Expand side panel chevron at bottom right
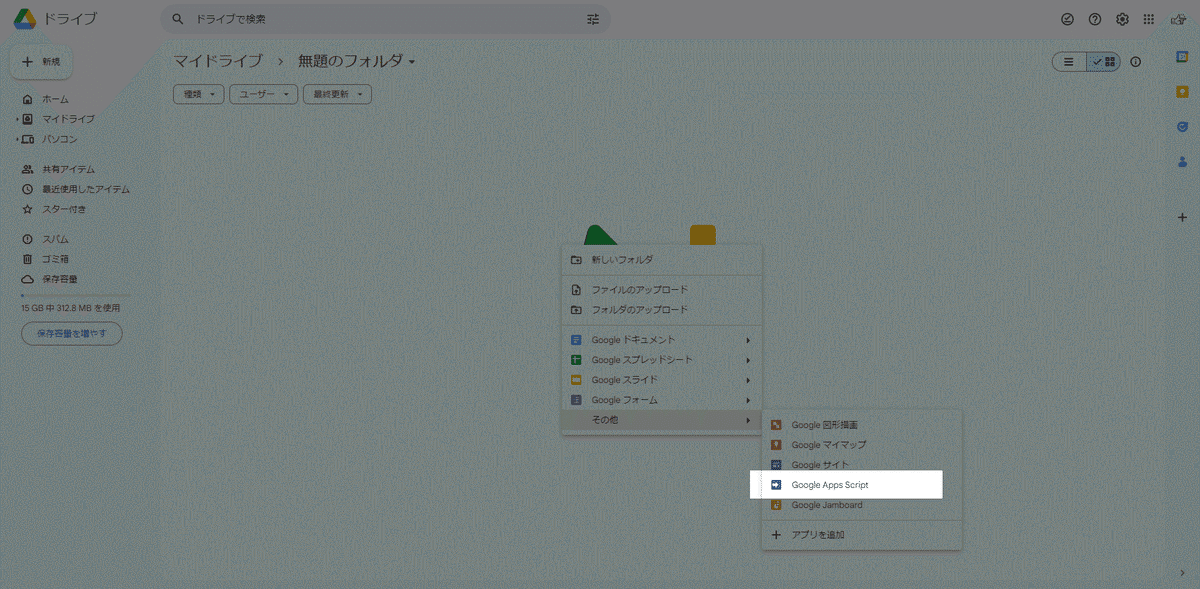The image size is (1200, 589). (x=1182, y=572)
